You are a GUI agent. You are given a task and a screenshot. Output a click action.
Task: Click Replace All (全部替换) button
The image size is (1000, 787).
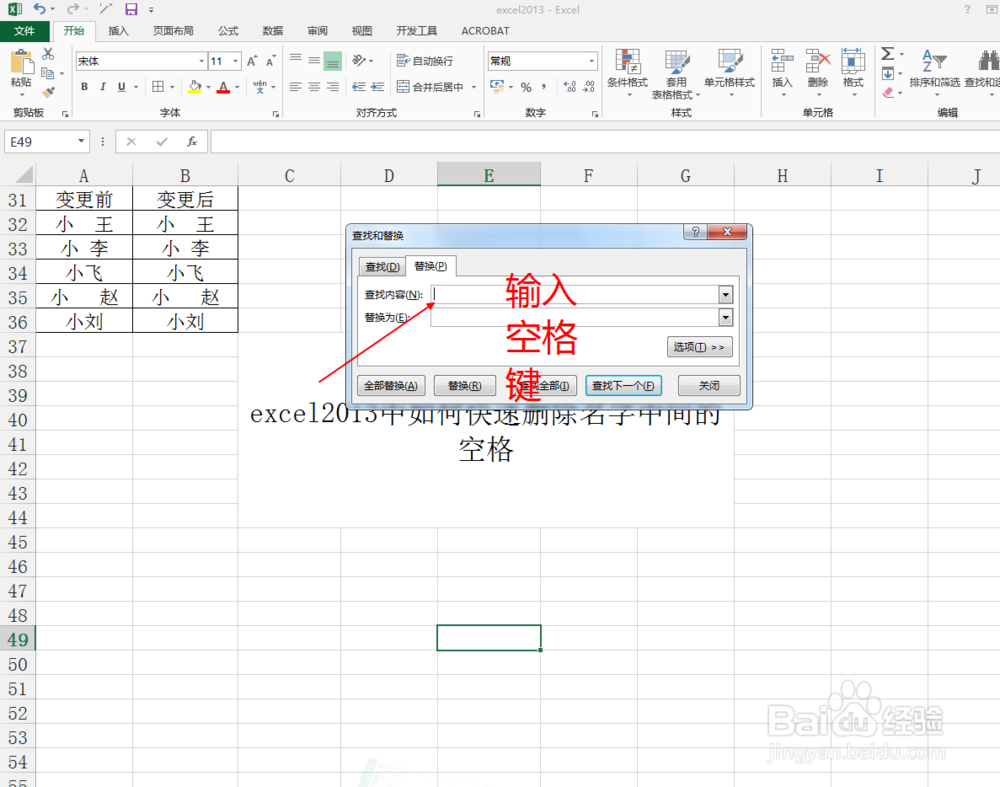[x=391, y=385]
